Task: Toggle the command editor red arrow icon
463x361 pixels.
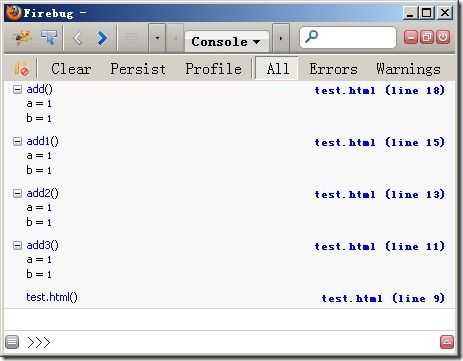Action: (447, 342)
